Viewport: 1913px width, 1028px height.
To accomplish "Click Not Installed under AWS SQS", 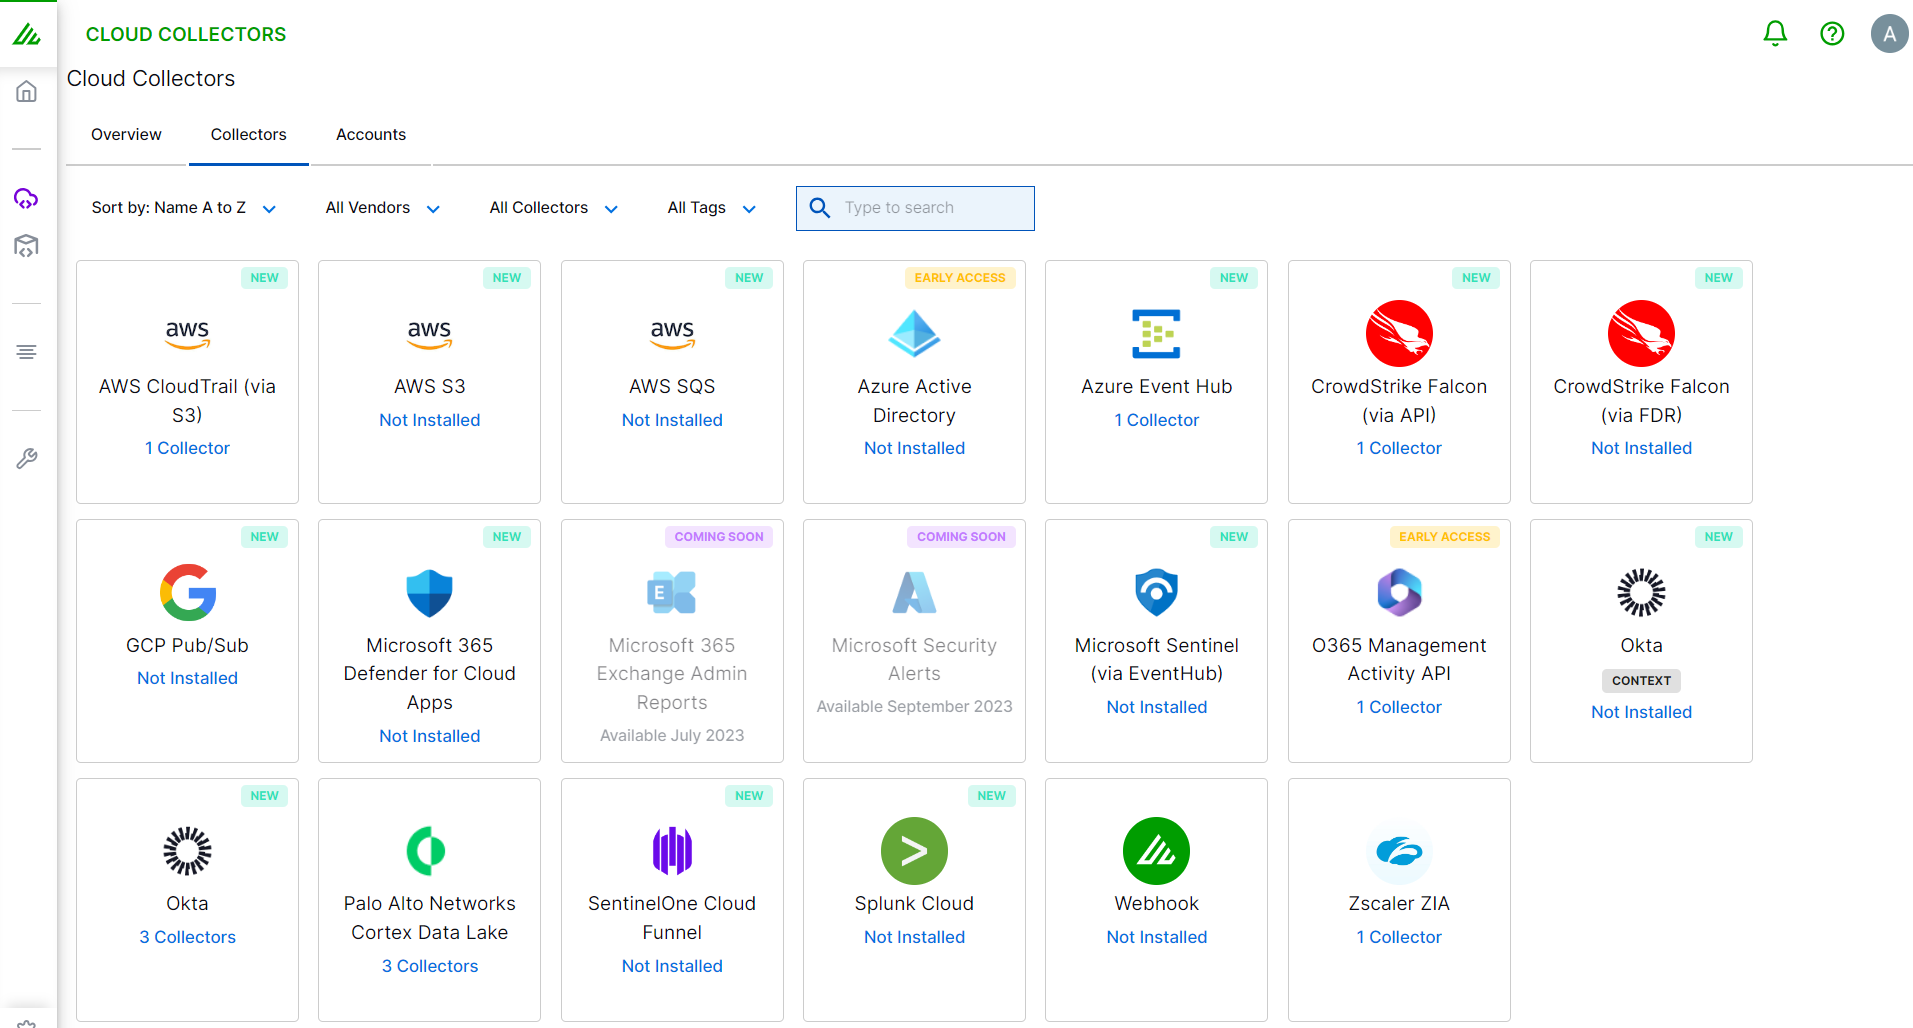I will tap(672, 420).
